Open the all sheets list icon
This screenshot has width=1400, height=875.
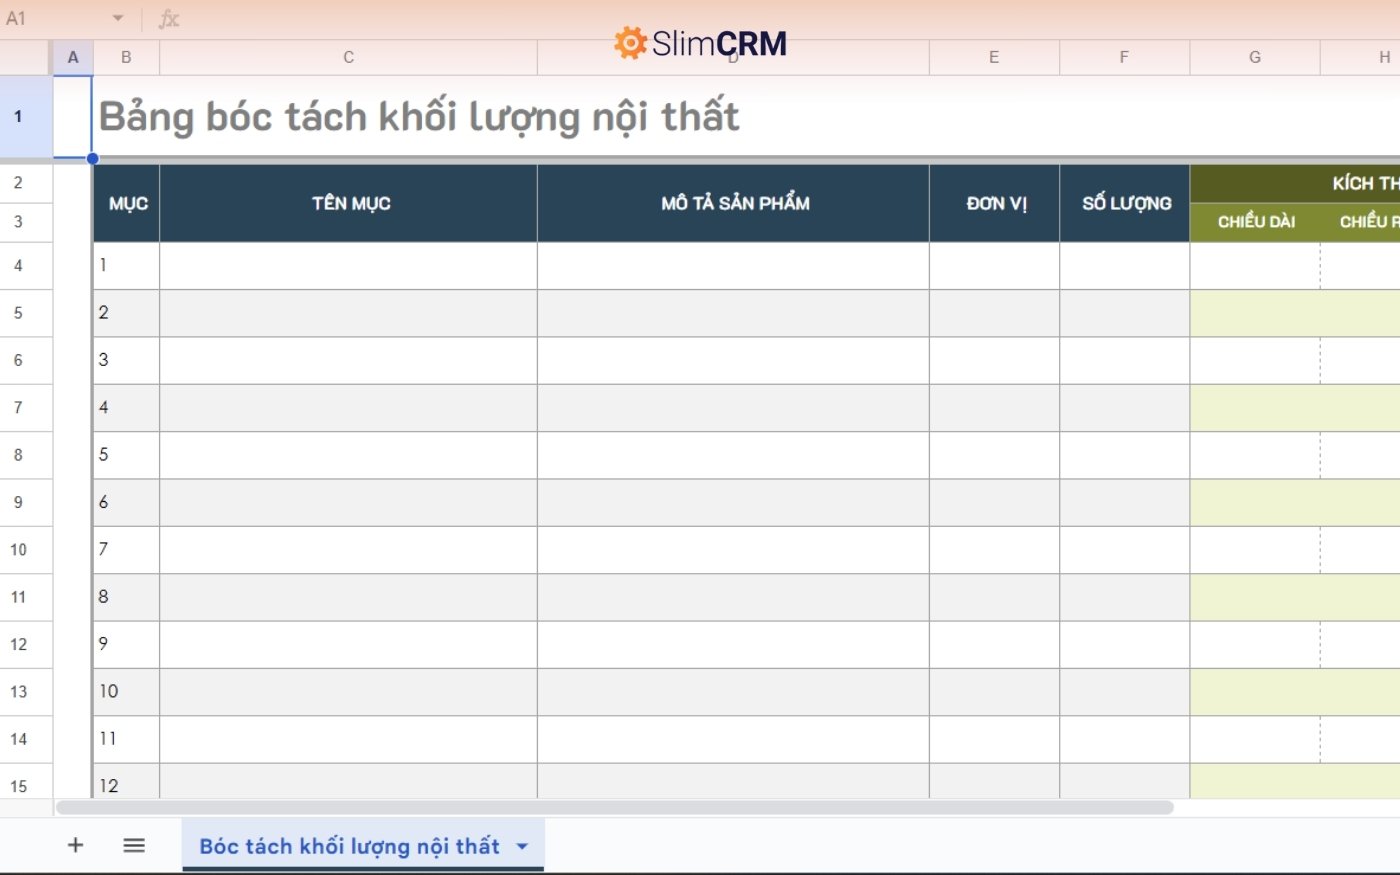point(134,845)
